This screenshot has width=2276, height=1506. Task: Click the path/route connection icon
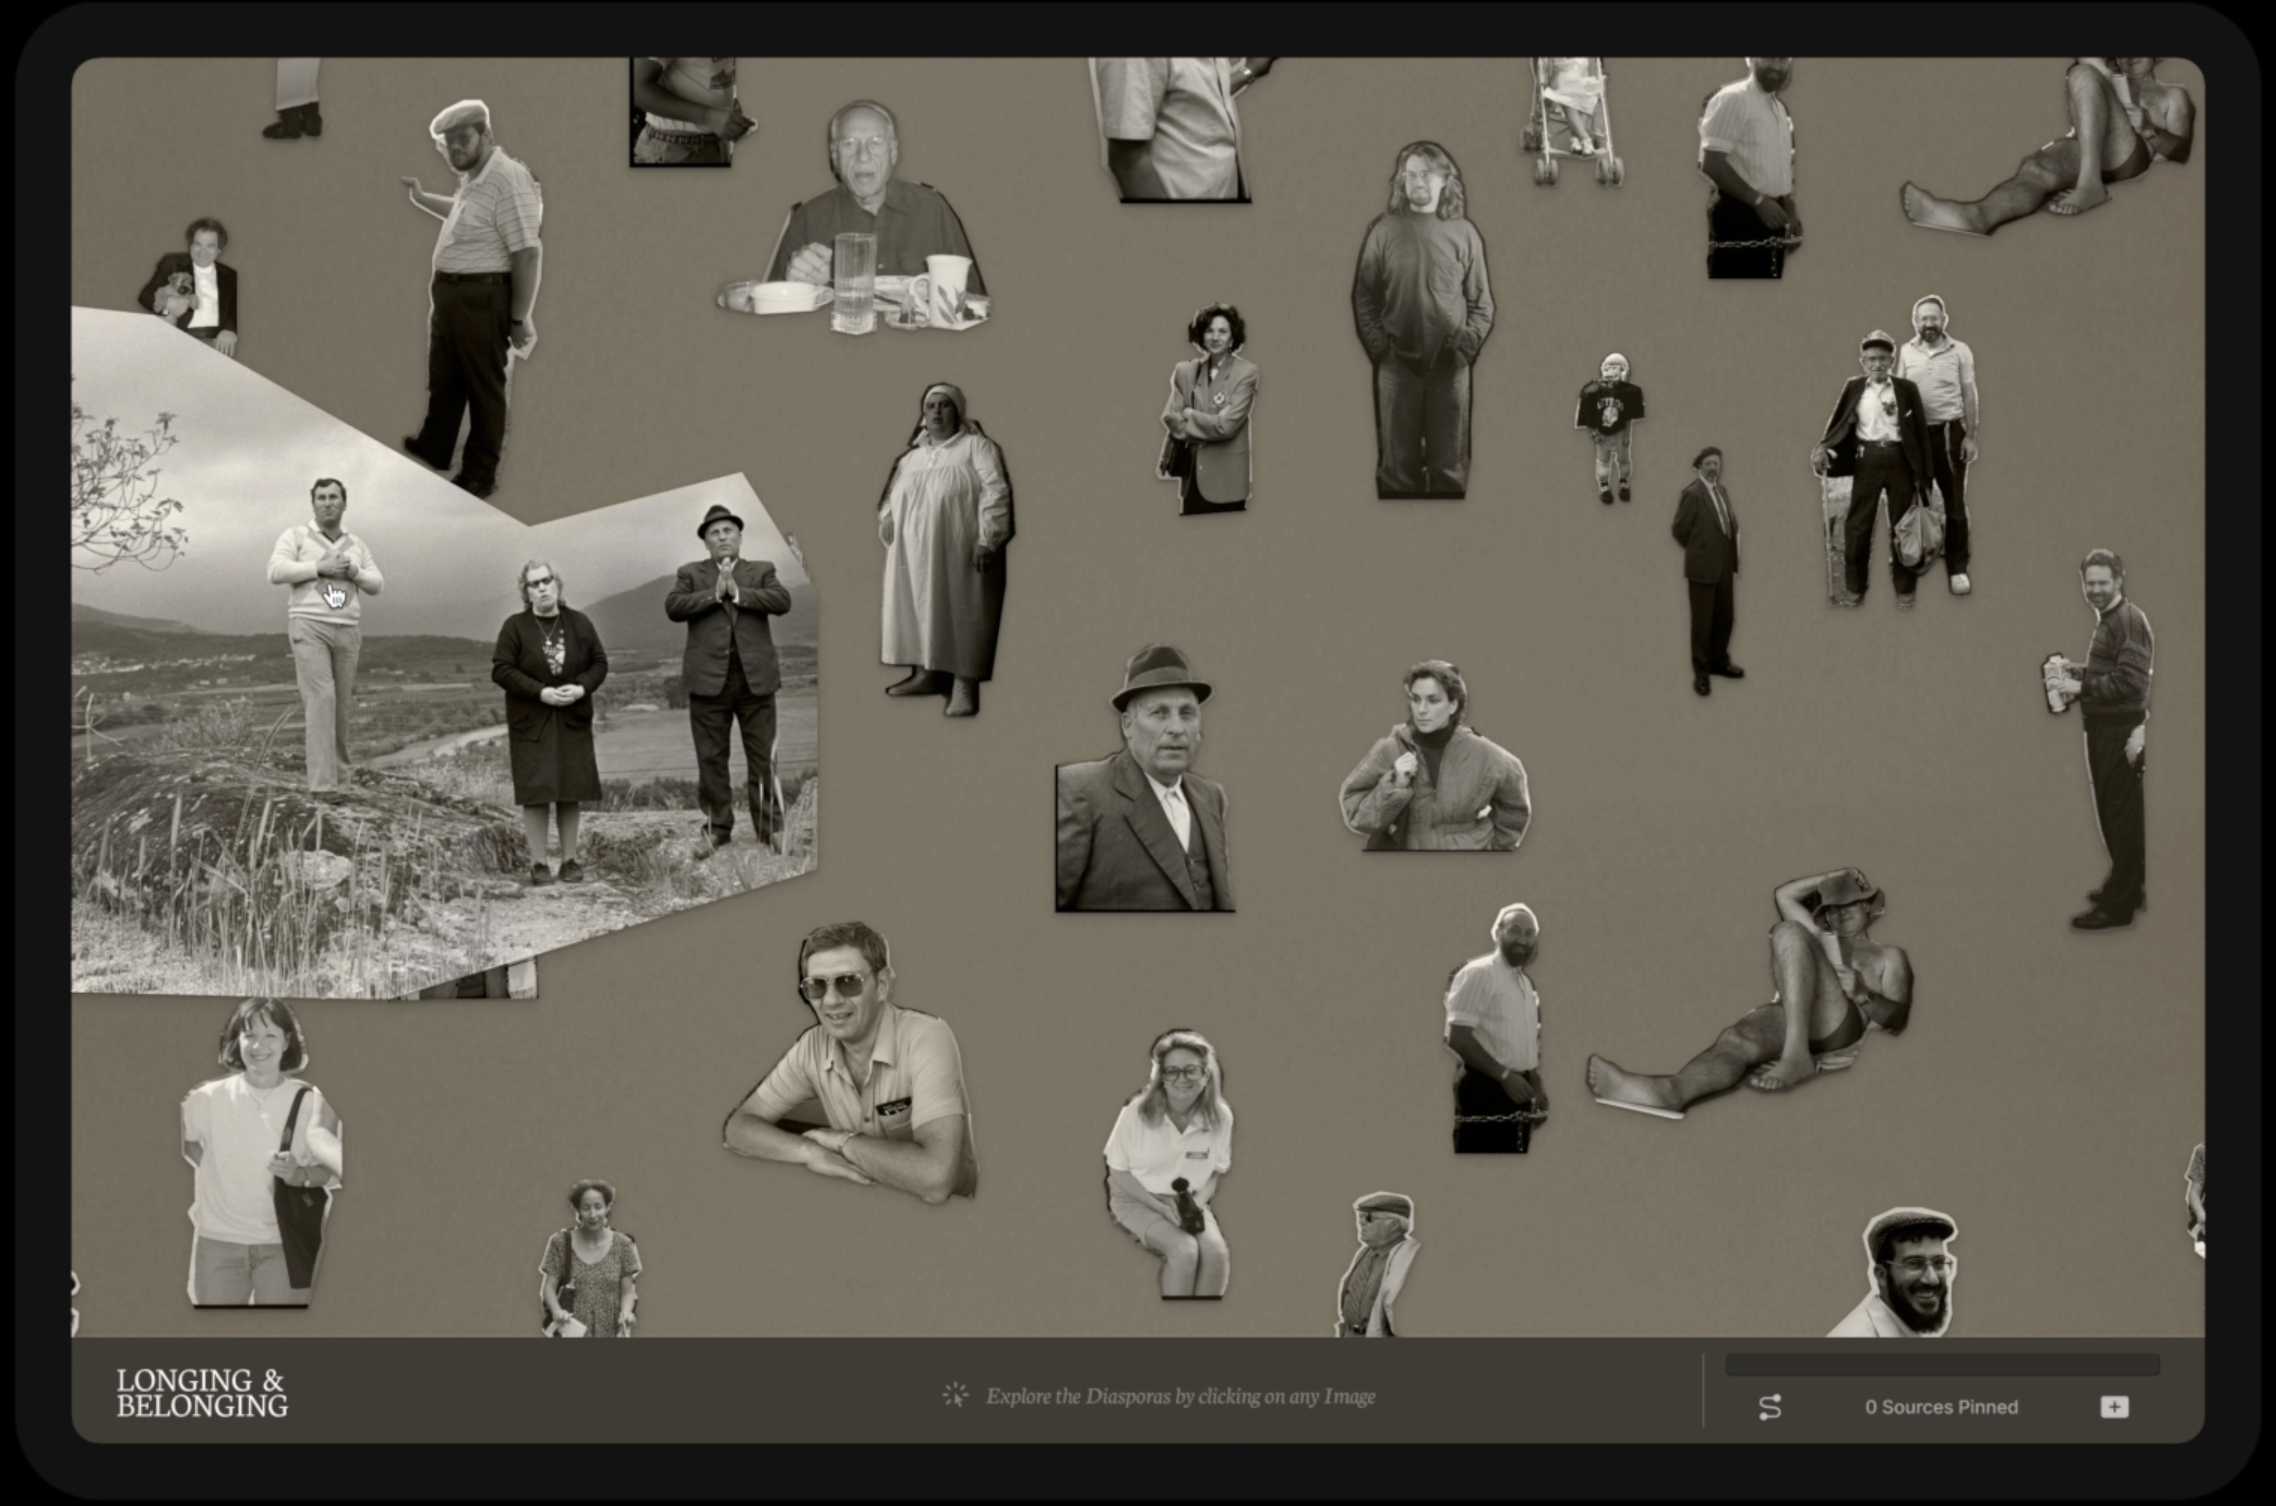(x=1769, y=1407)
